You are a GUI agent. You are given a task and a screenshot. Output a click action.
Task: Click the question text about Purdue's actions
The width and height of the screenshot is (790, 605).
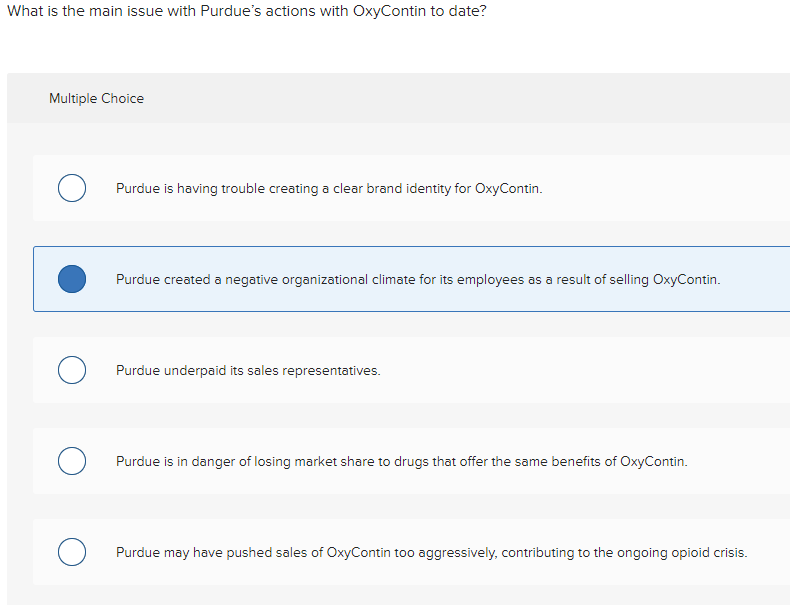pos(247,11)
